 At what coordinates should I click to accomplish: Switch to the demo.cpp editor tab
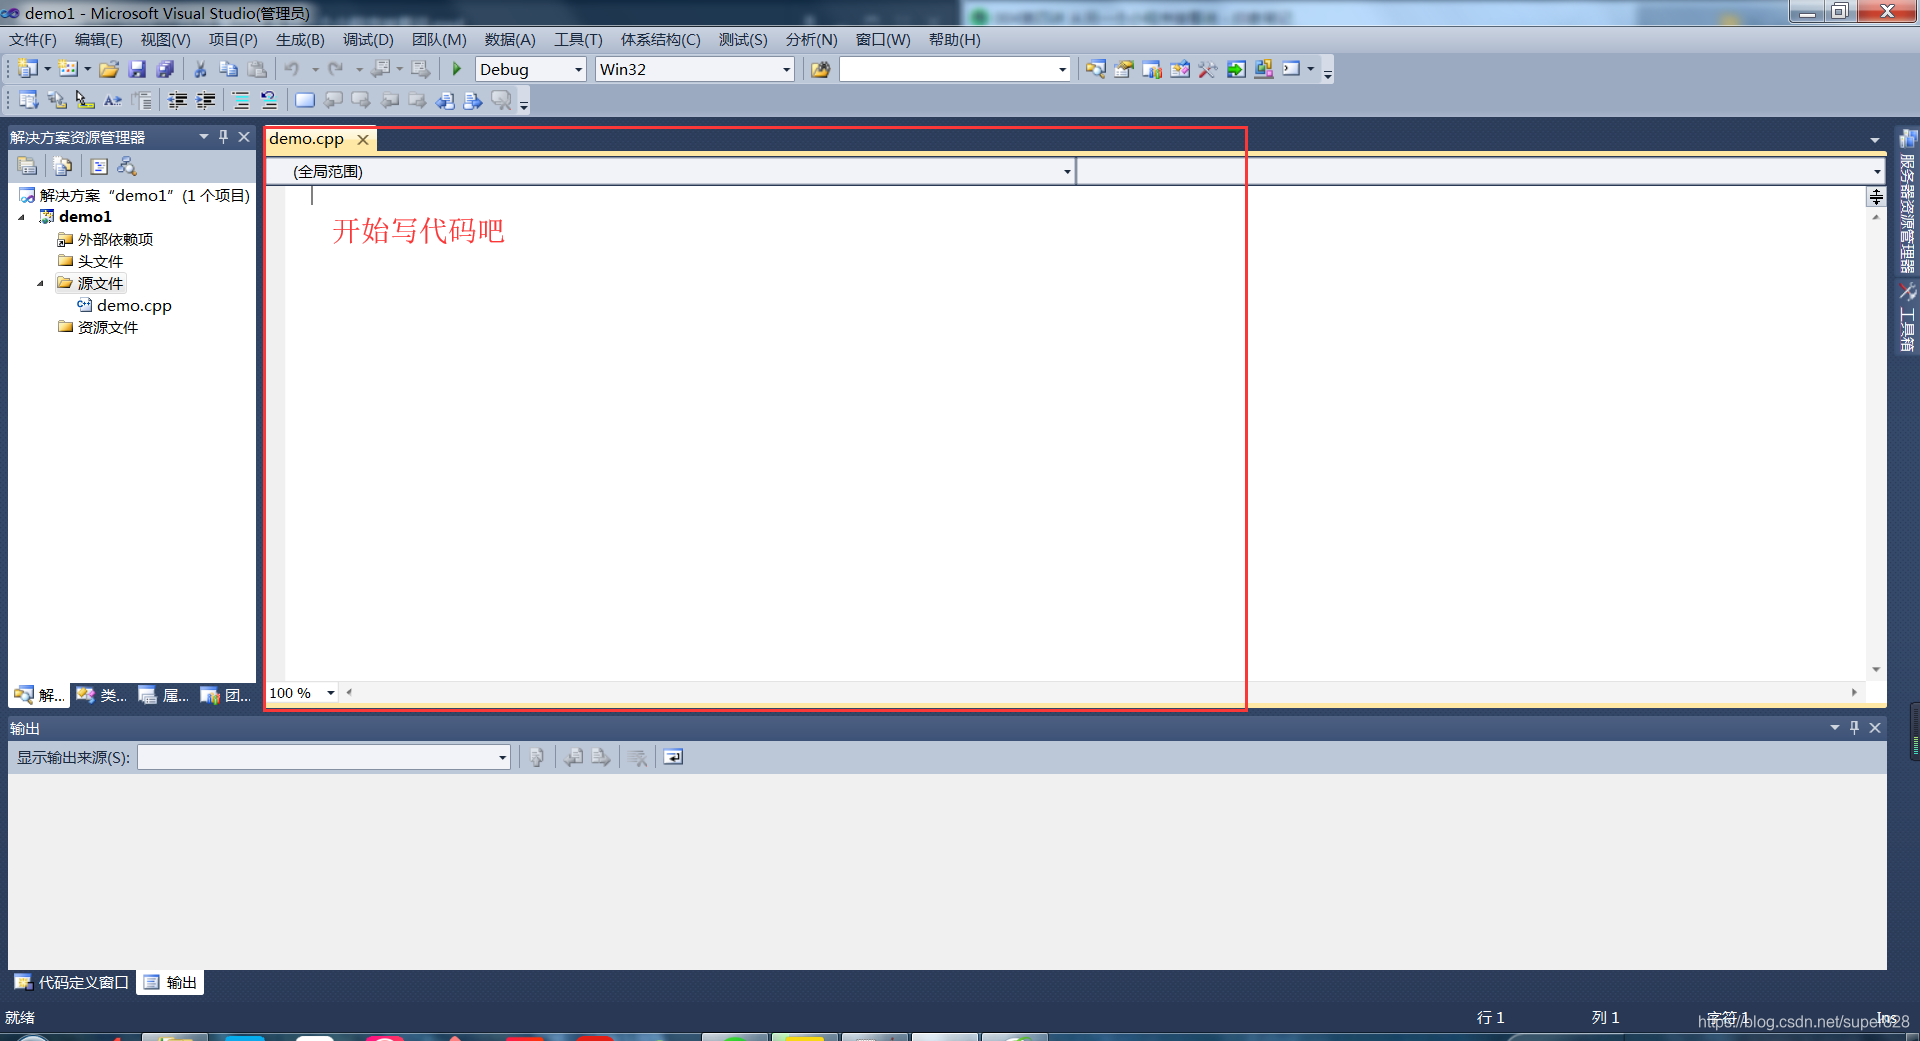pyautogui.click(x=306, y=139)
